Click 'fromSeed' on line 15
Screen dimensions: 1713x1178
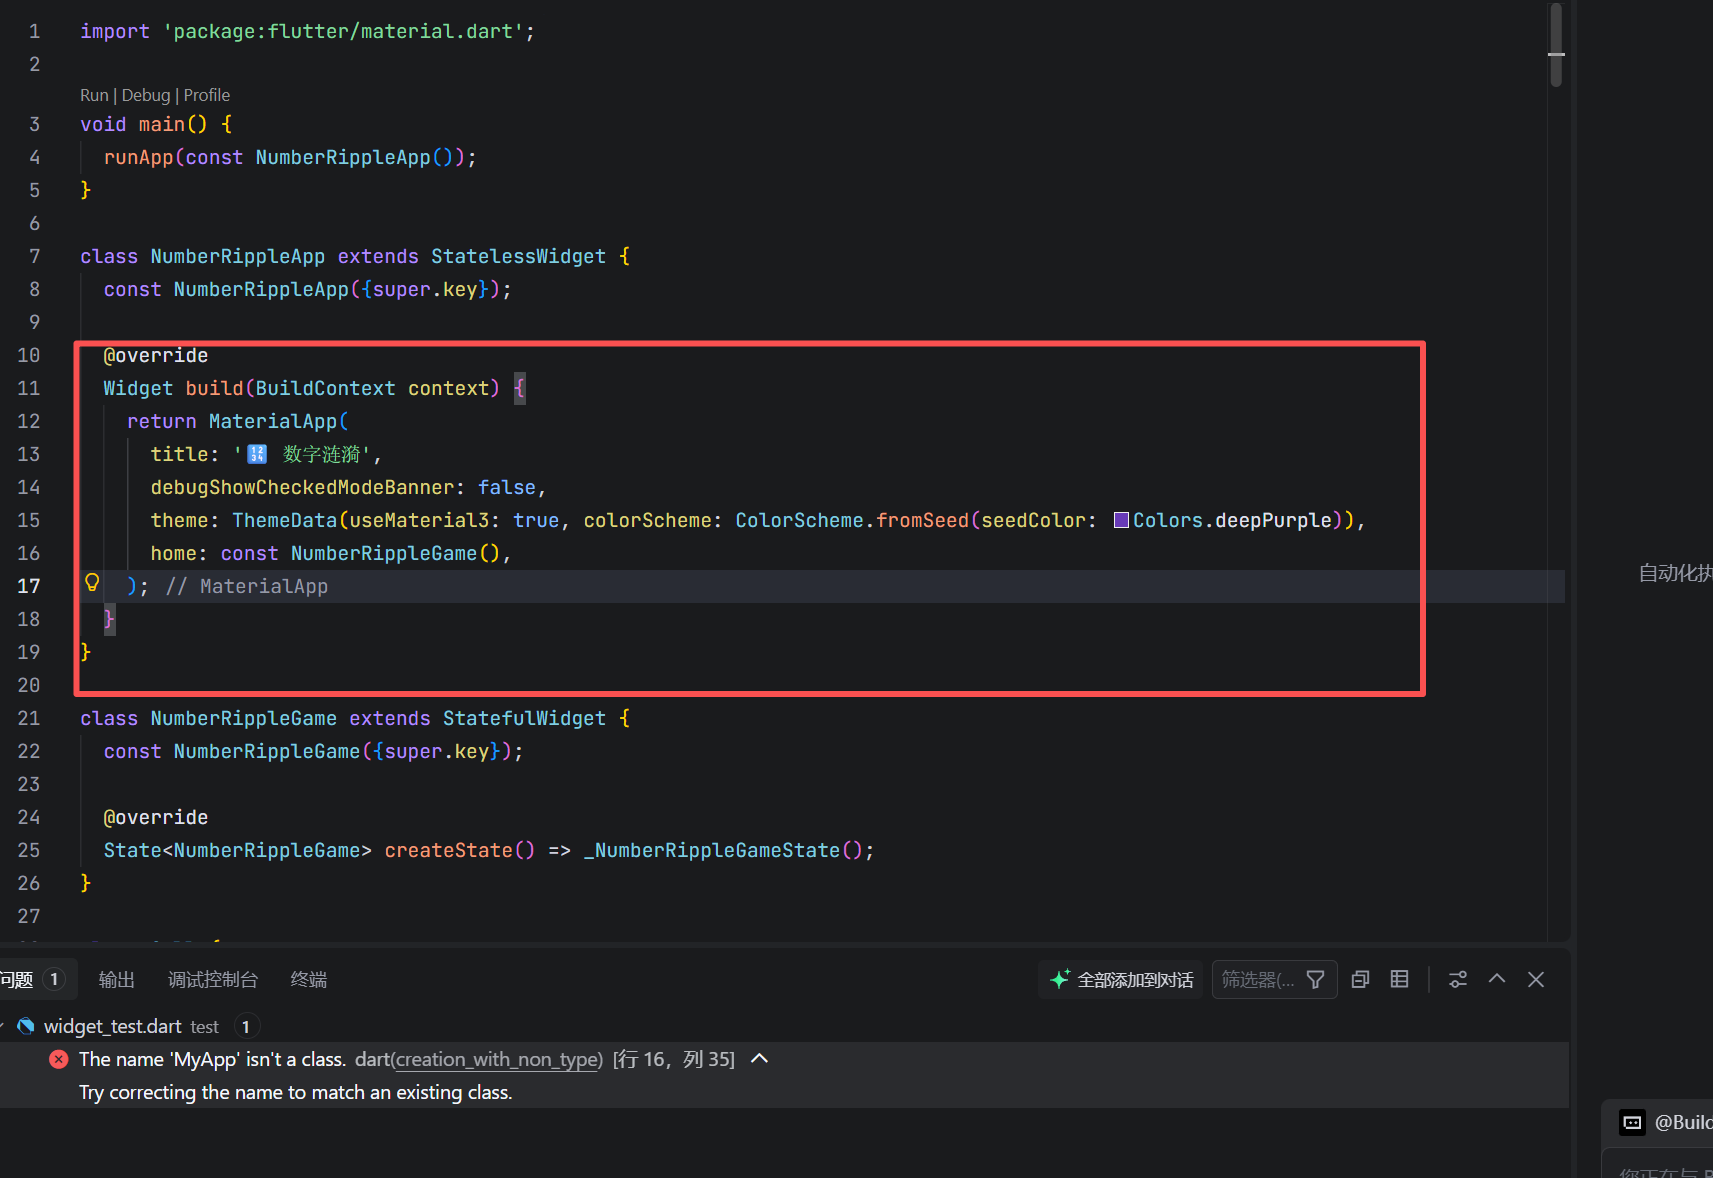[x=923, y=520]
